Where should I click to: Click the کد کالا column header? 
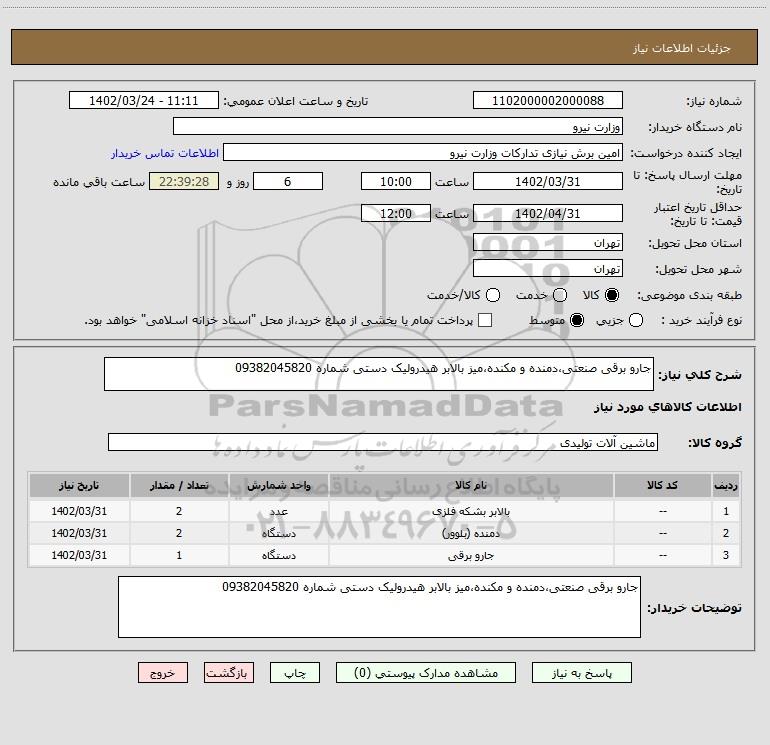[662, 485]
